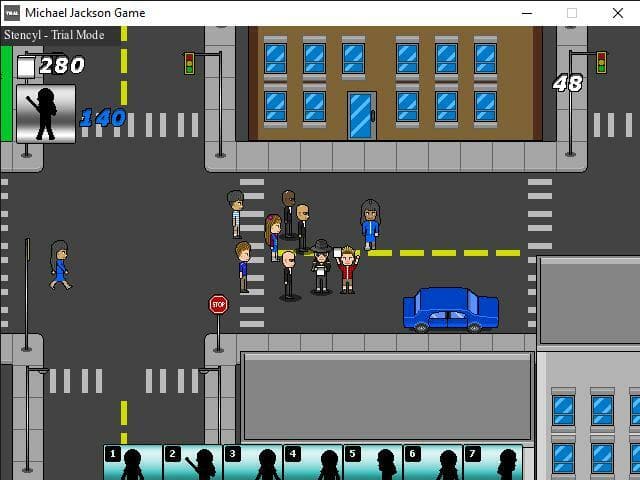Click the 280 score counter
This screenshot has width=640, height=480.
pyautogui.click(x=62, y=65)
